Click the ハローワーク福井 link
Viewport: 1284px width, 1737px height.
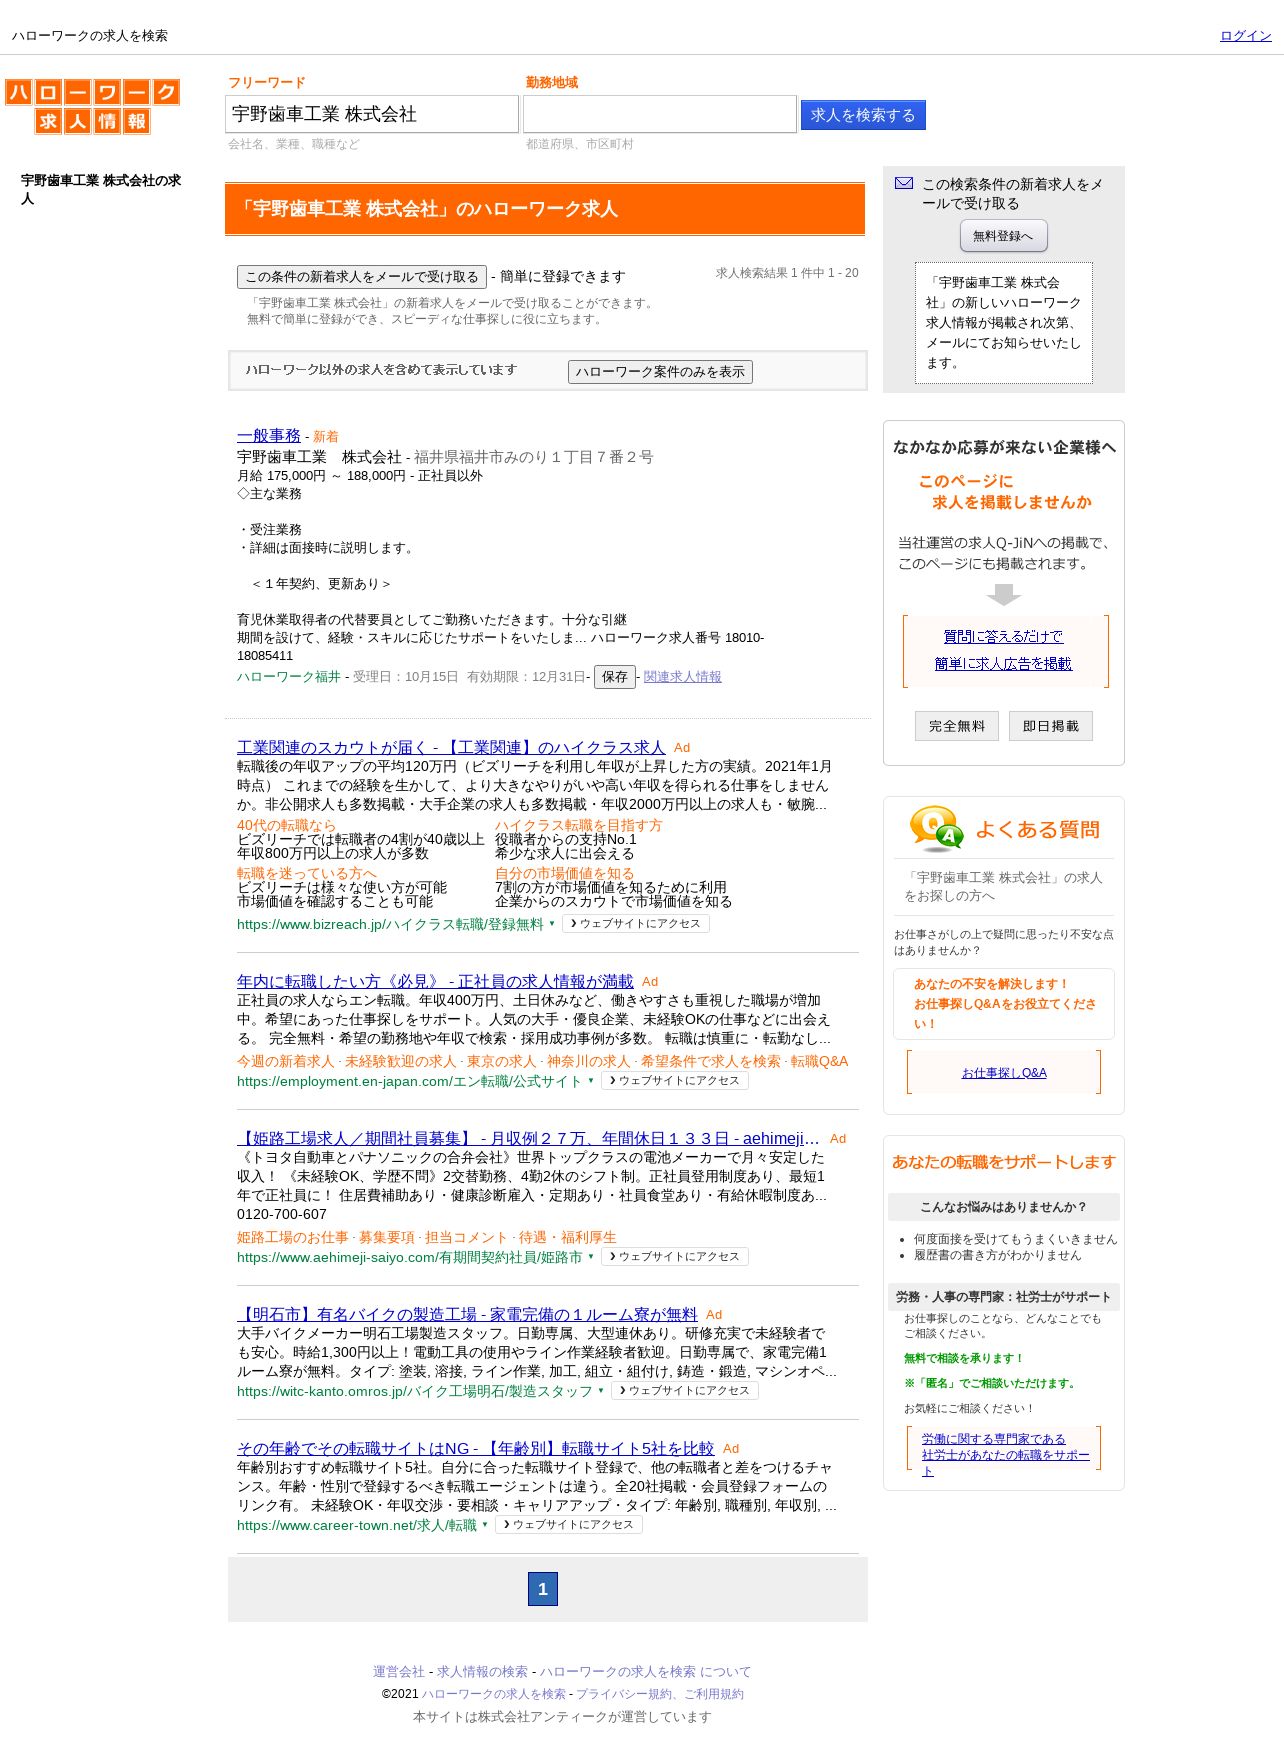tap(289, 677)
